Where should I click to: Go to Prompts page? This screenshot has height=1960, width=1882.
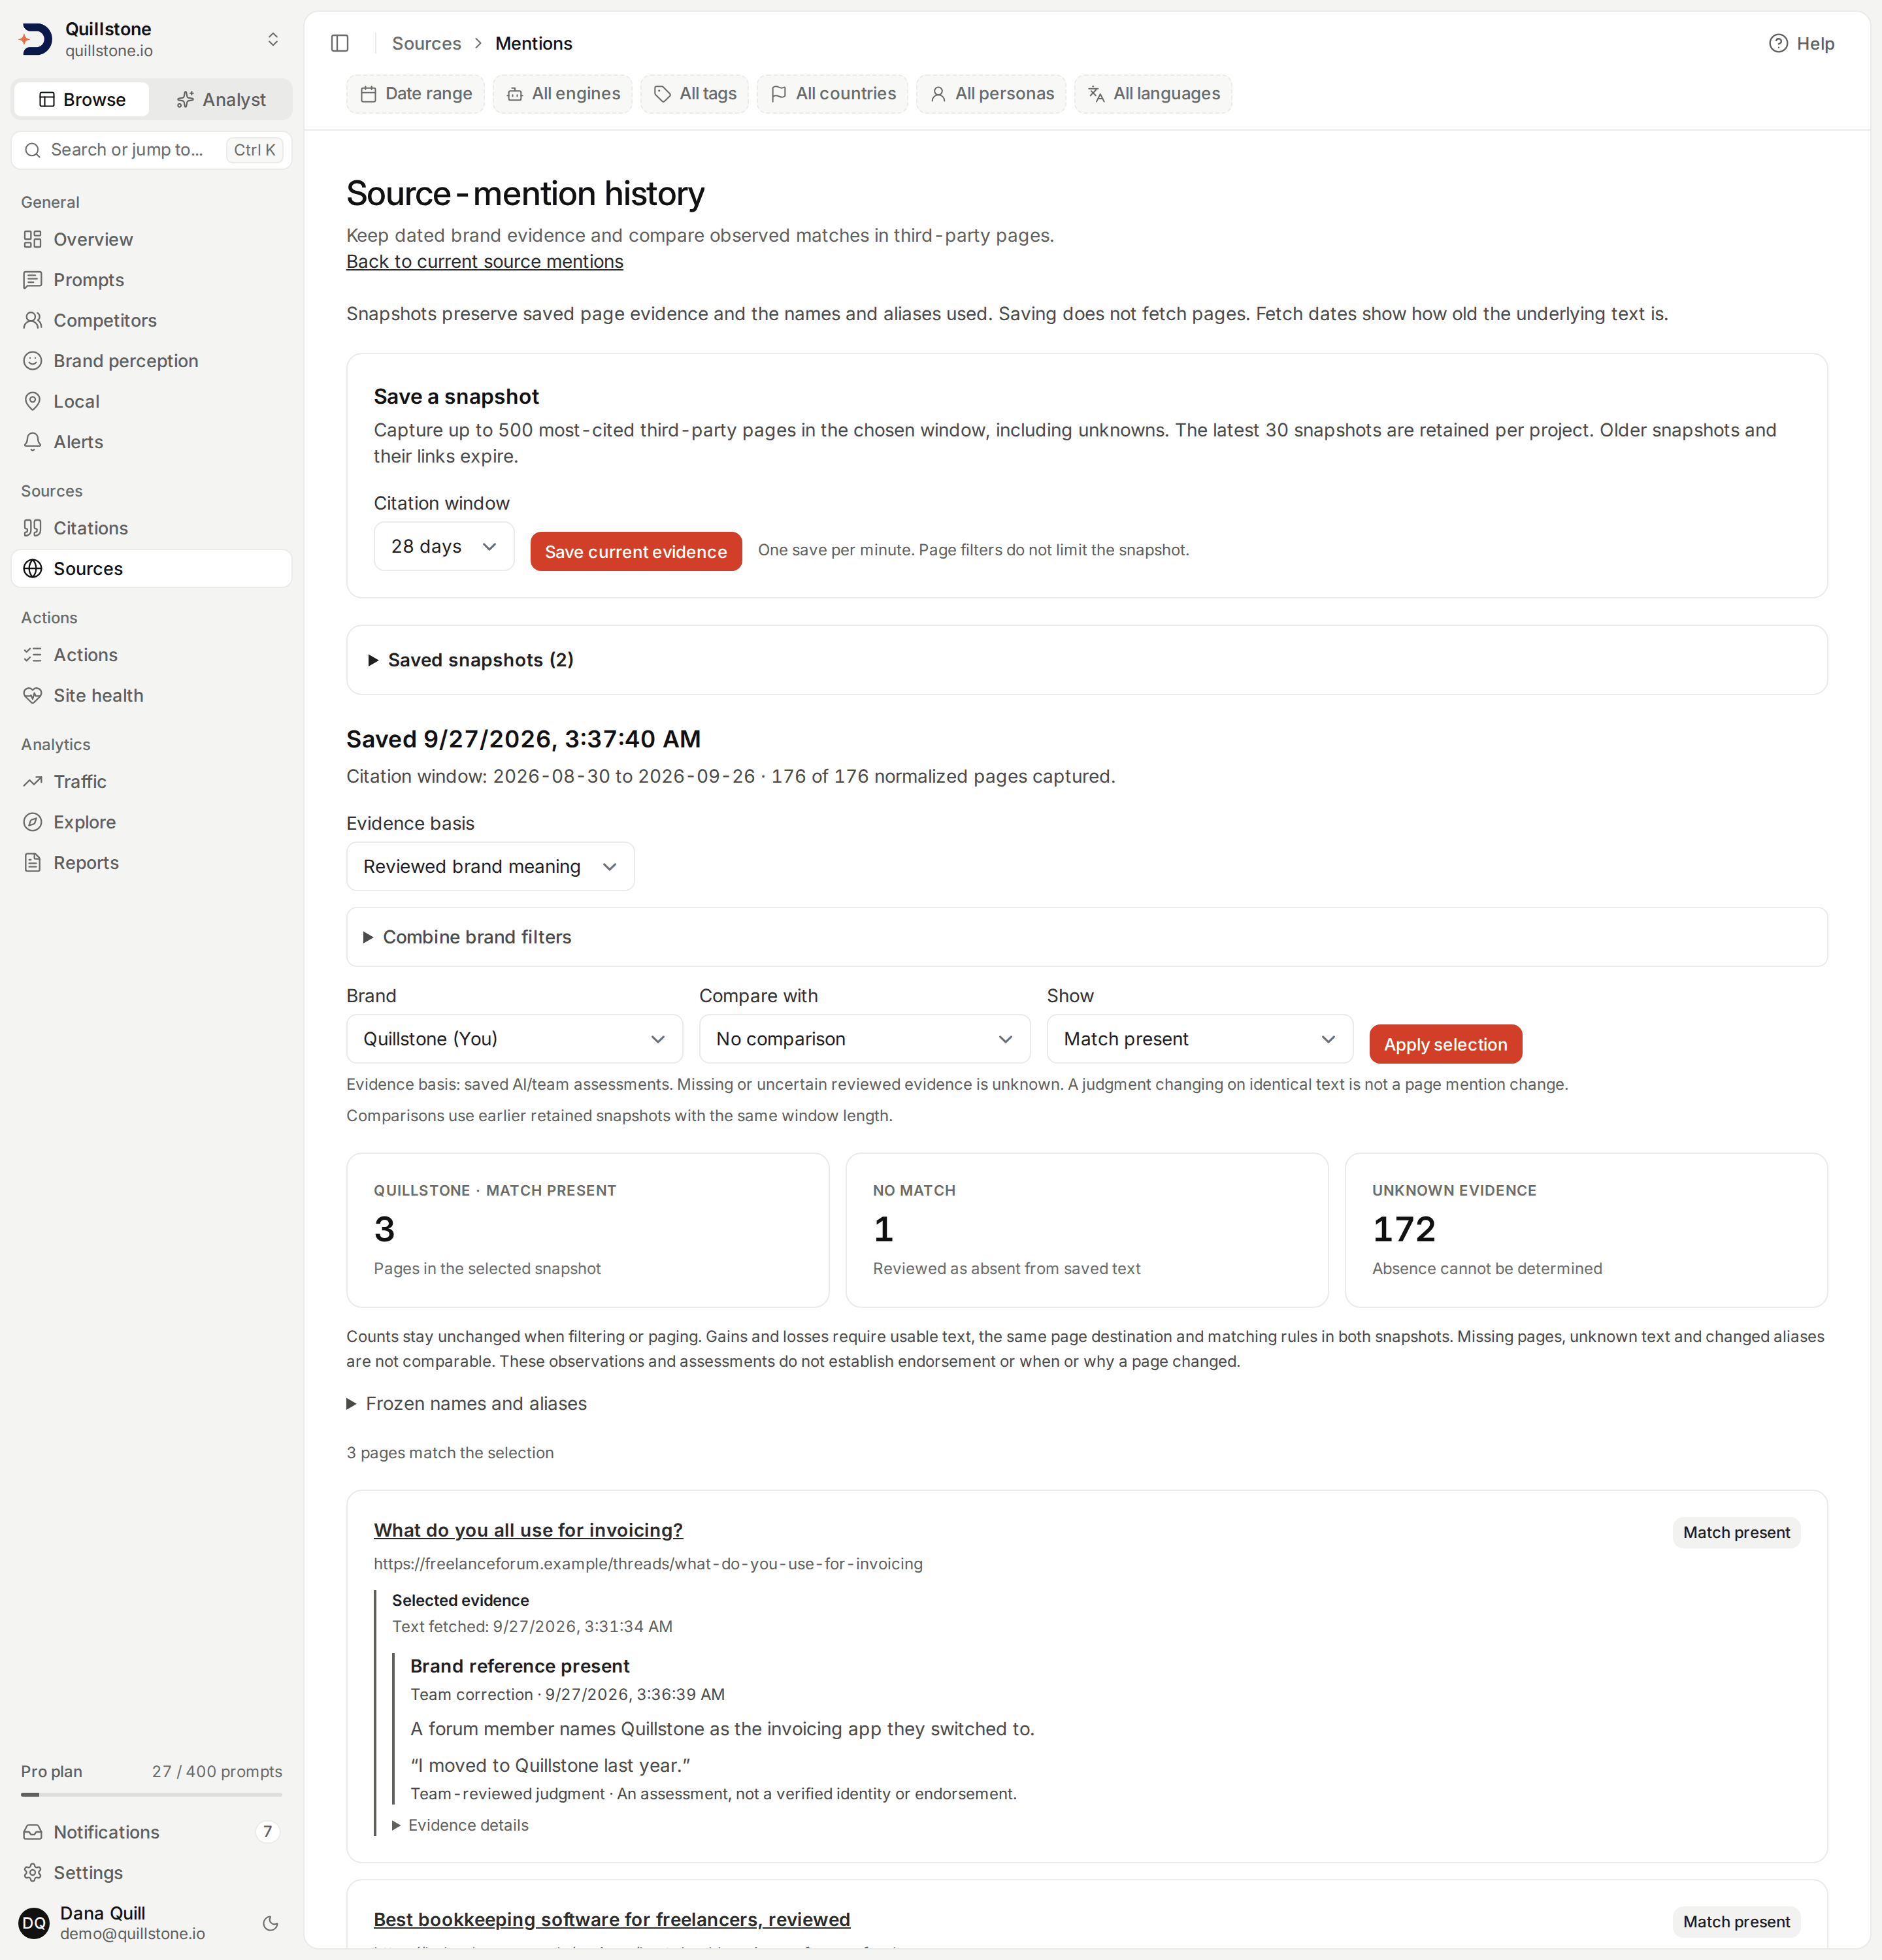pyautogui.click(x=152, y=280)
